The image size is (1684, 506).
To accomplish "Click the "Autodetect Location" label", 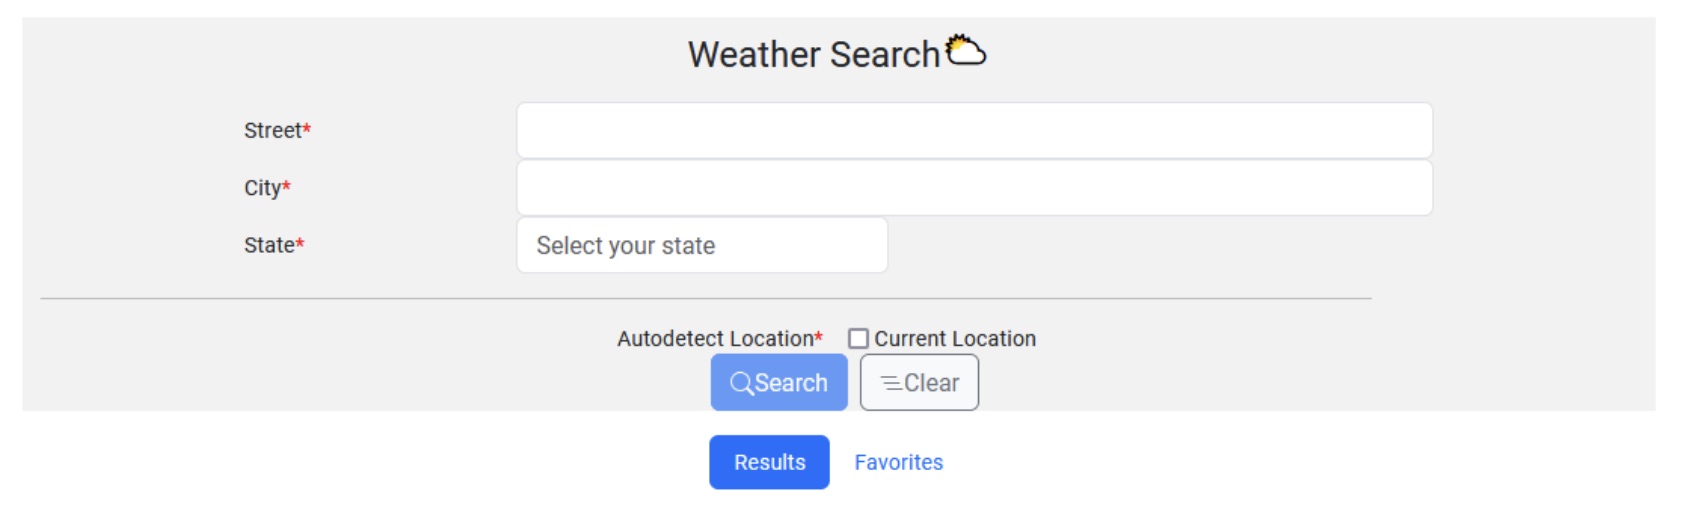I will pyautogui.click(x=715, y=339).
